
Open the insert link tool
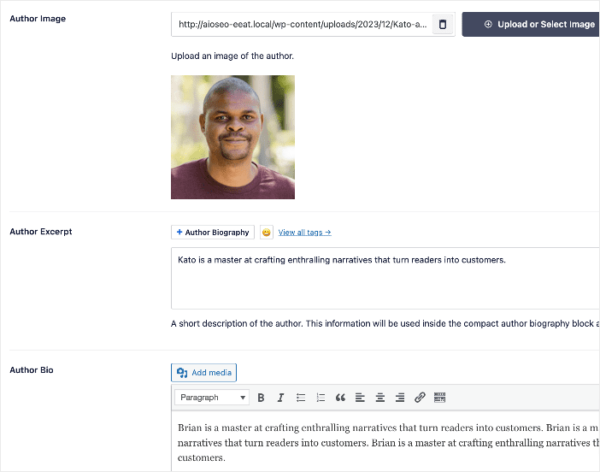point(420,398)
